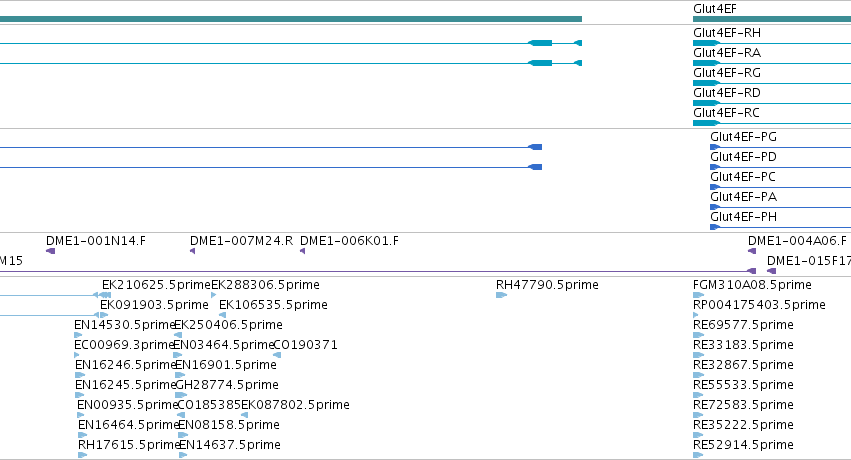This screenshot has height=460, width=851.
Task: Select the DME1-006K01.F arrow marker
Action: tap(302, 251)
